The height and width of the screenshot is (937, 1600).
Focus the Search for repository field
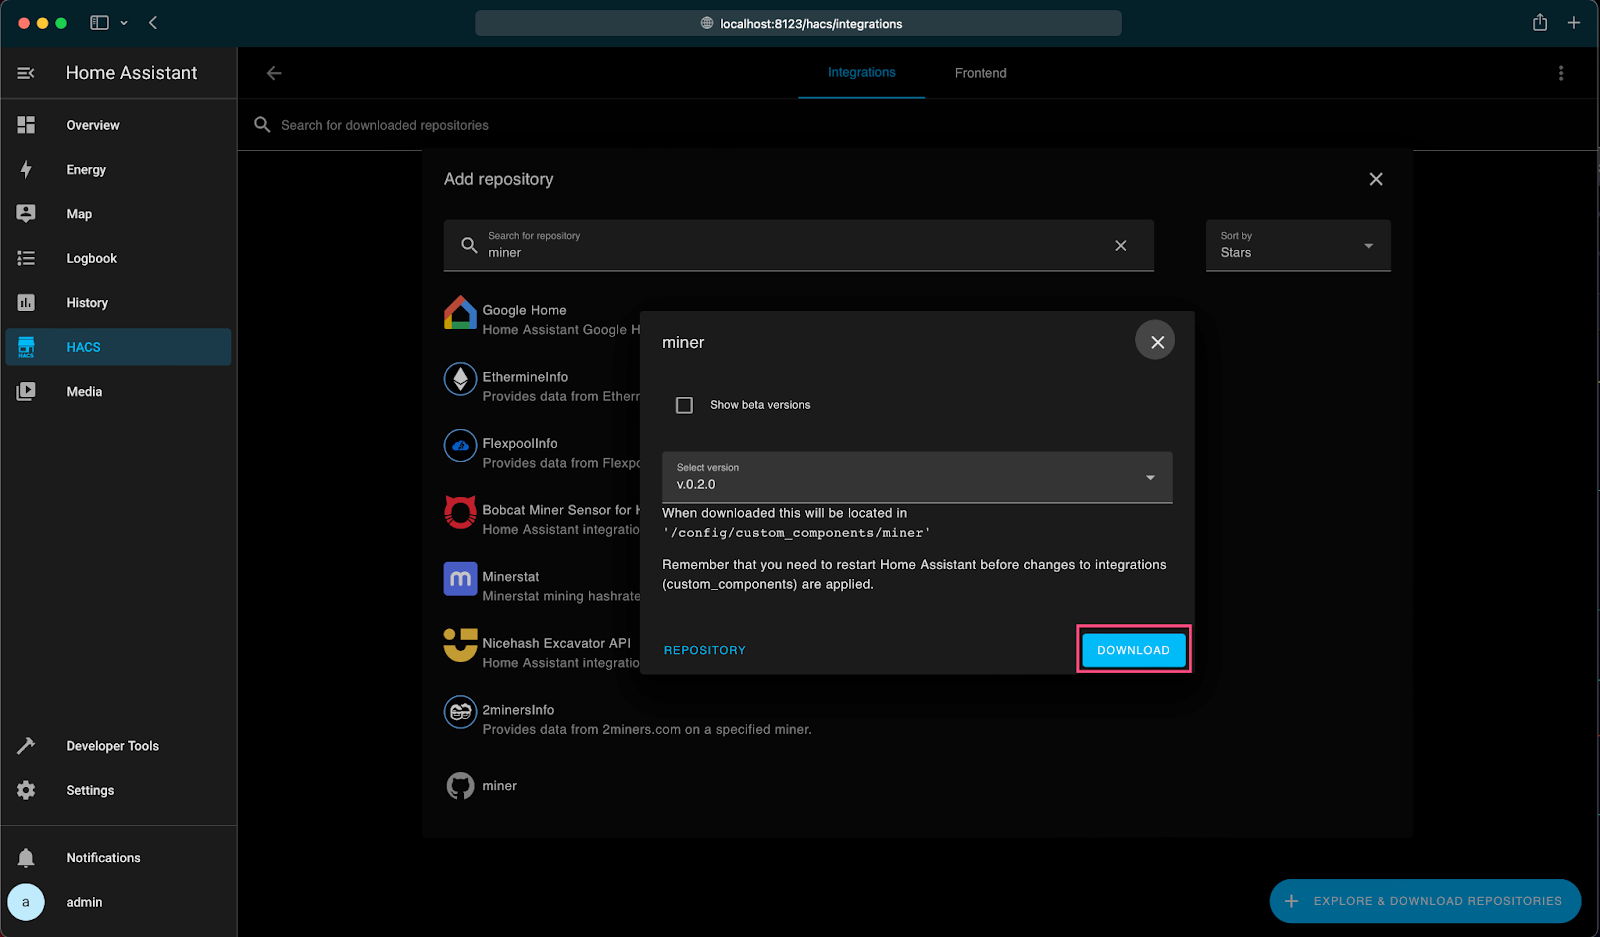click(x=799, y=245)
